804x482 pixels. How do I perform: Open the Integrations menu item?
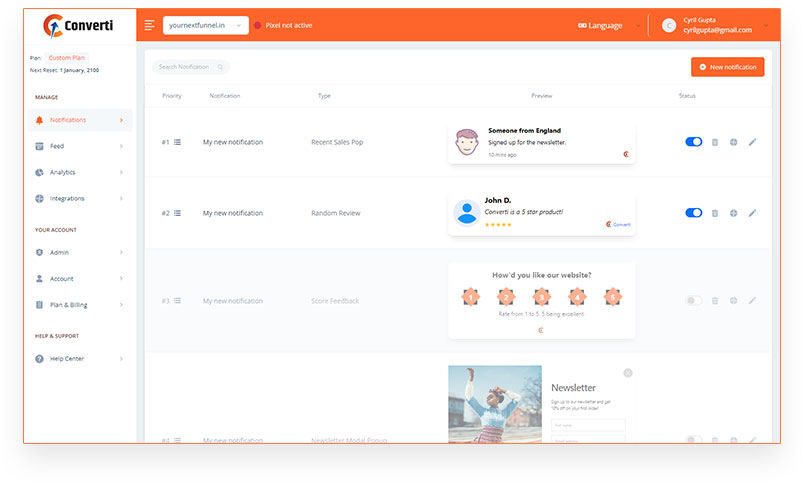pyautogui.click(x=80, y=198)
